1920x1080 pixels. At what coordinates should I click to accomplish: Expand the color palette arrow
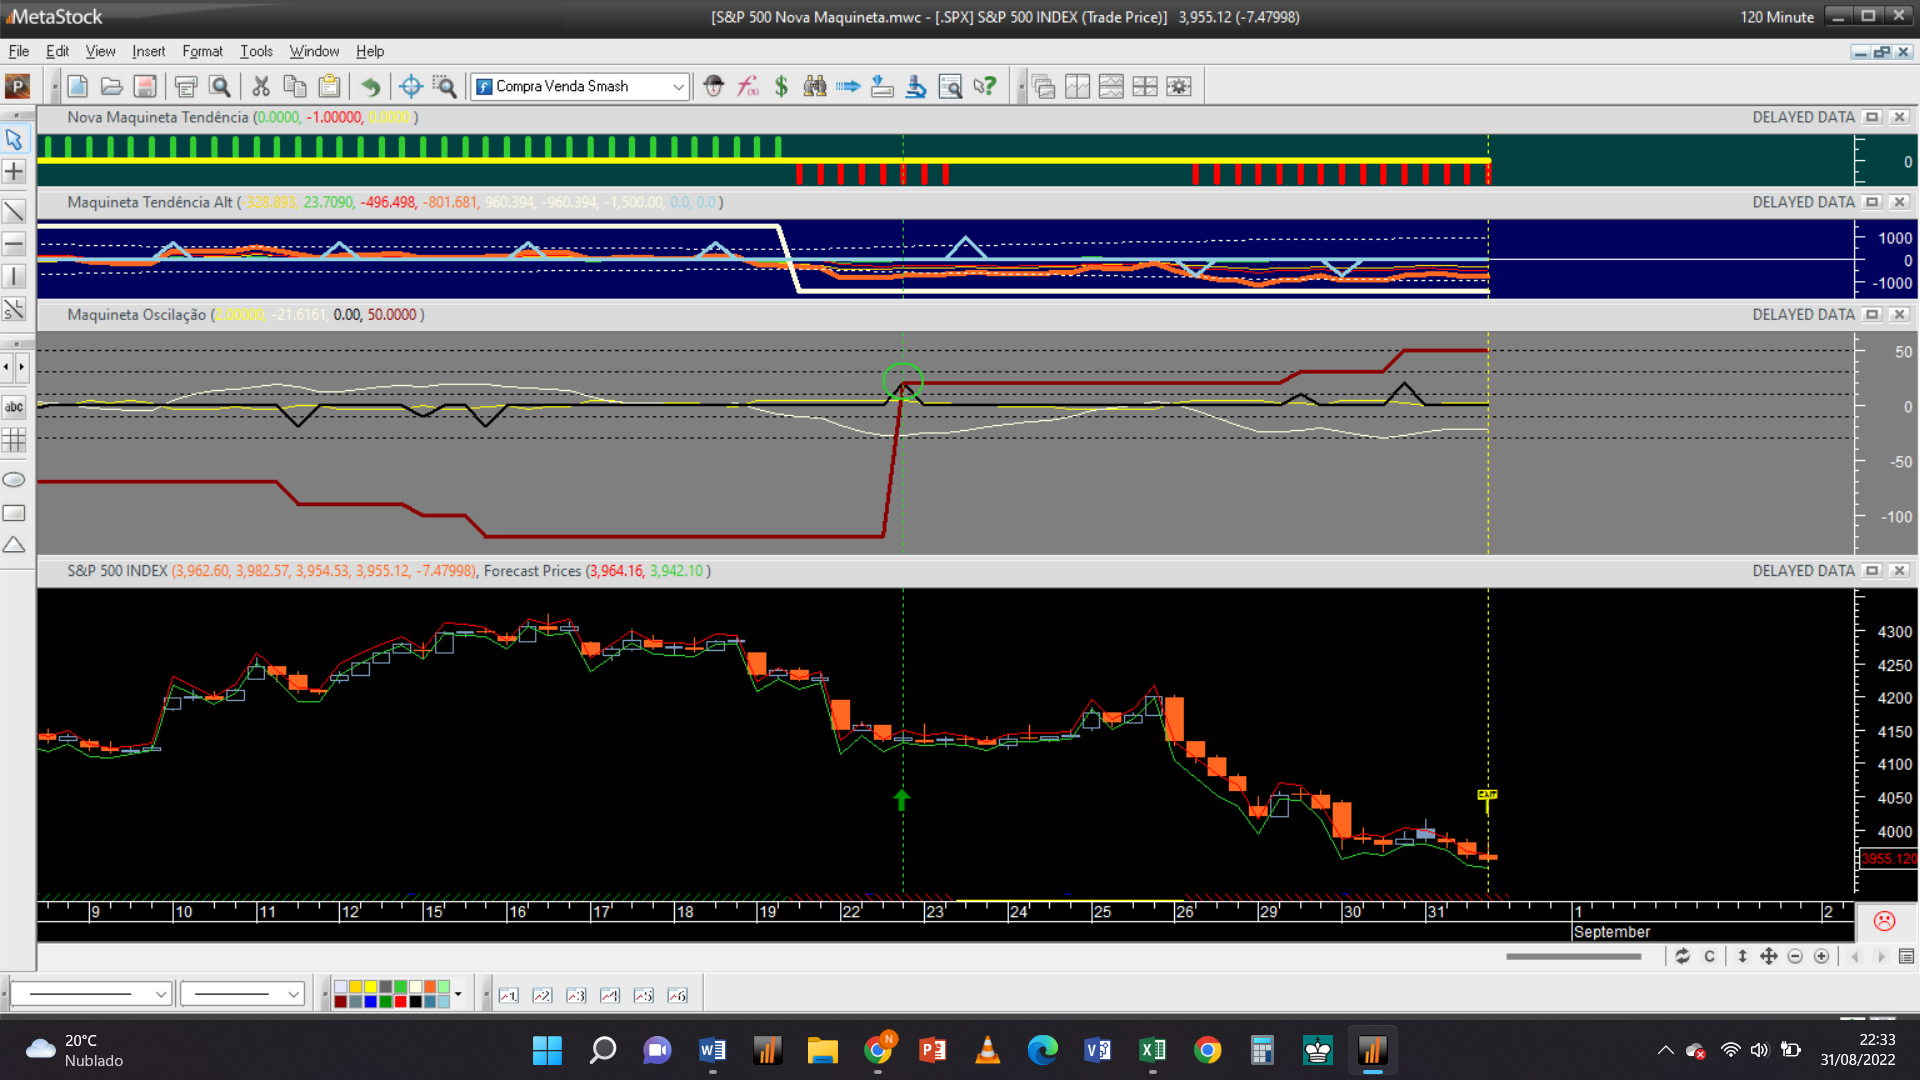[458, 994]
